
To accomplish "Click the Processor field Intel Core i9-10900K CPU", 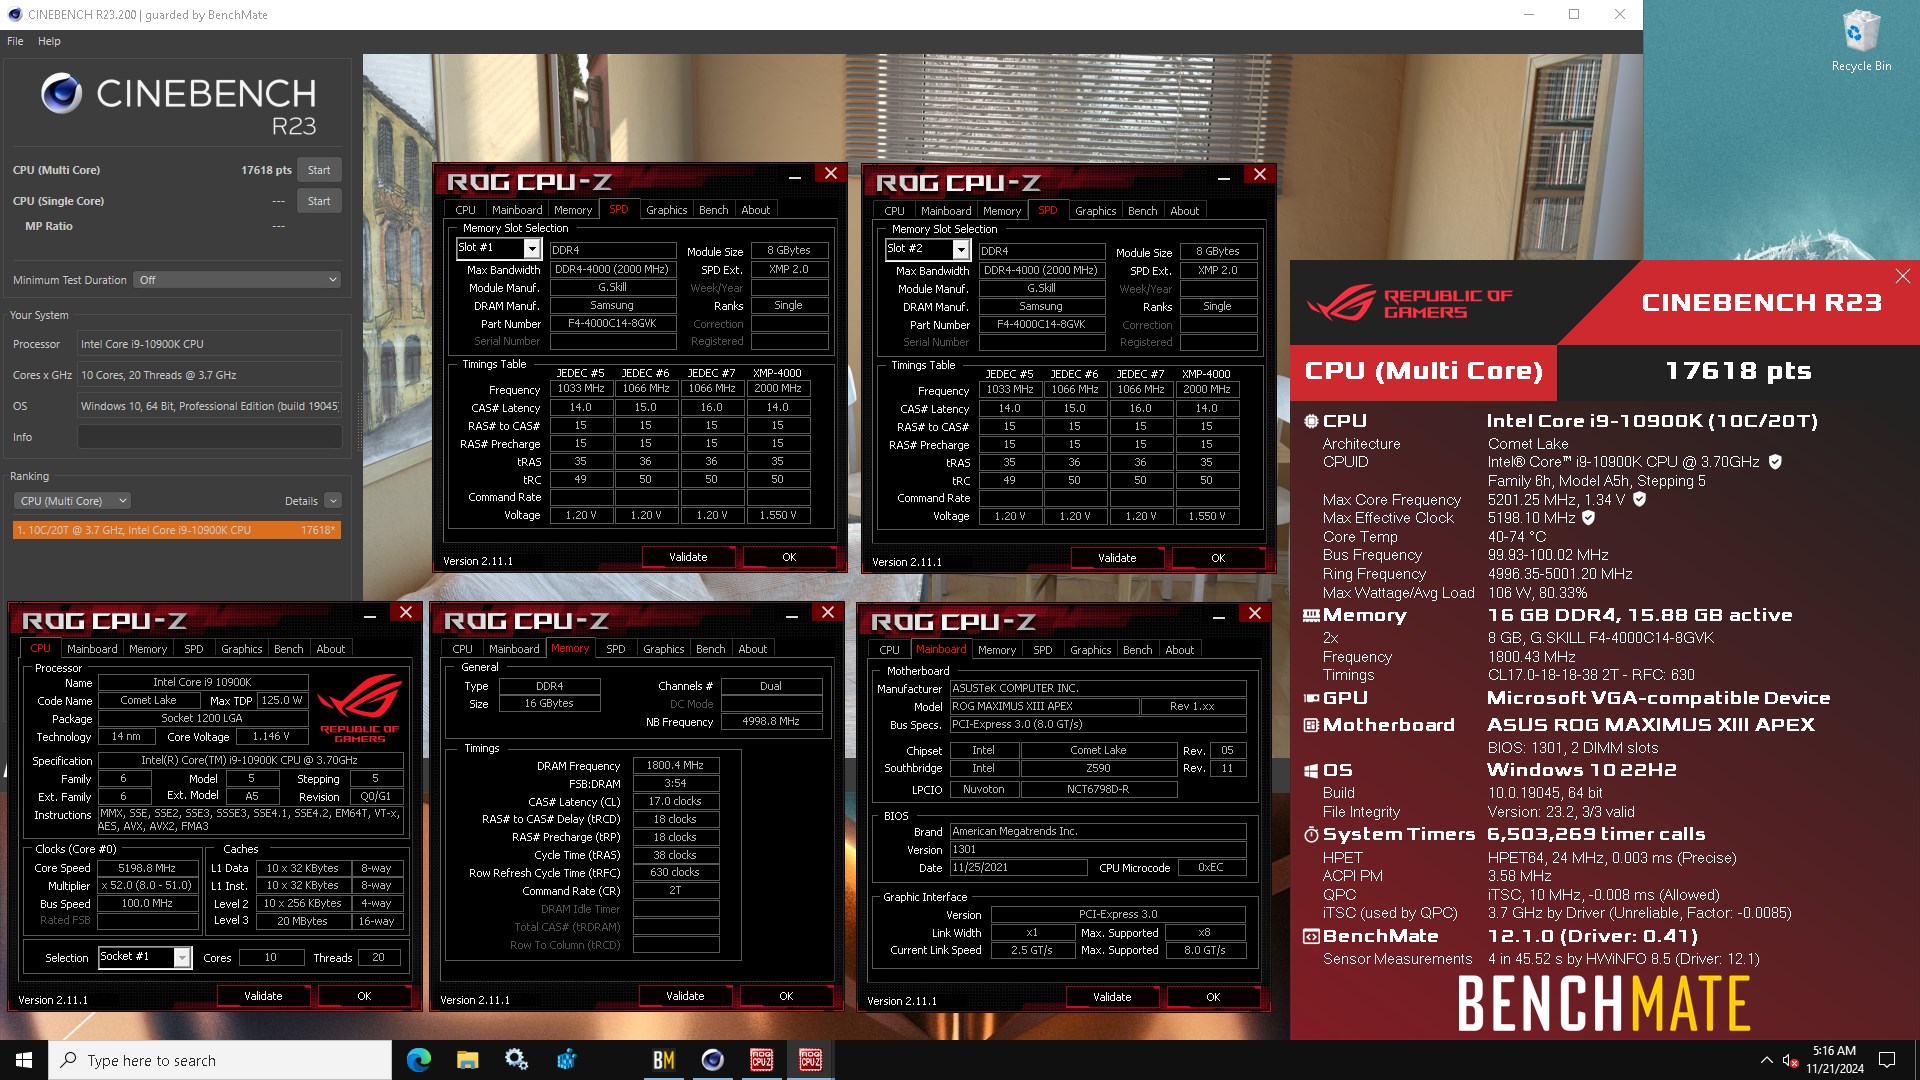I will [x=210, y=344].
